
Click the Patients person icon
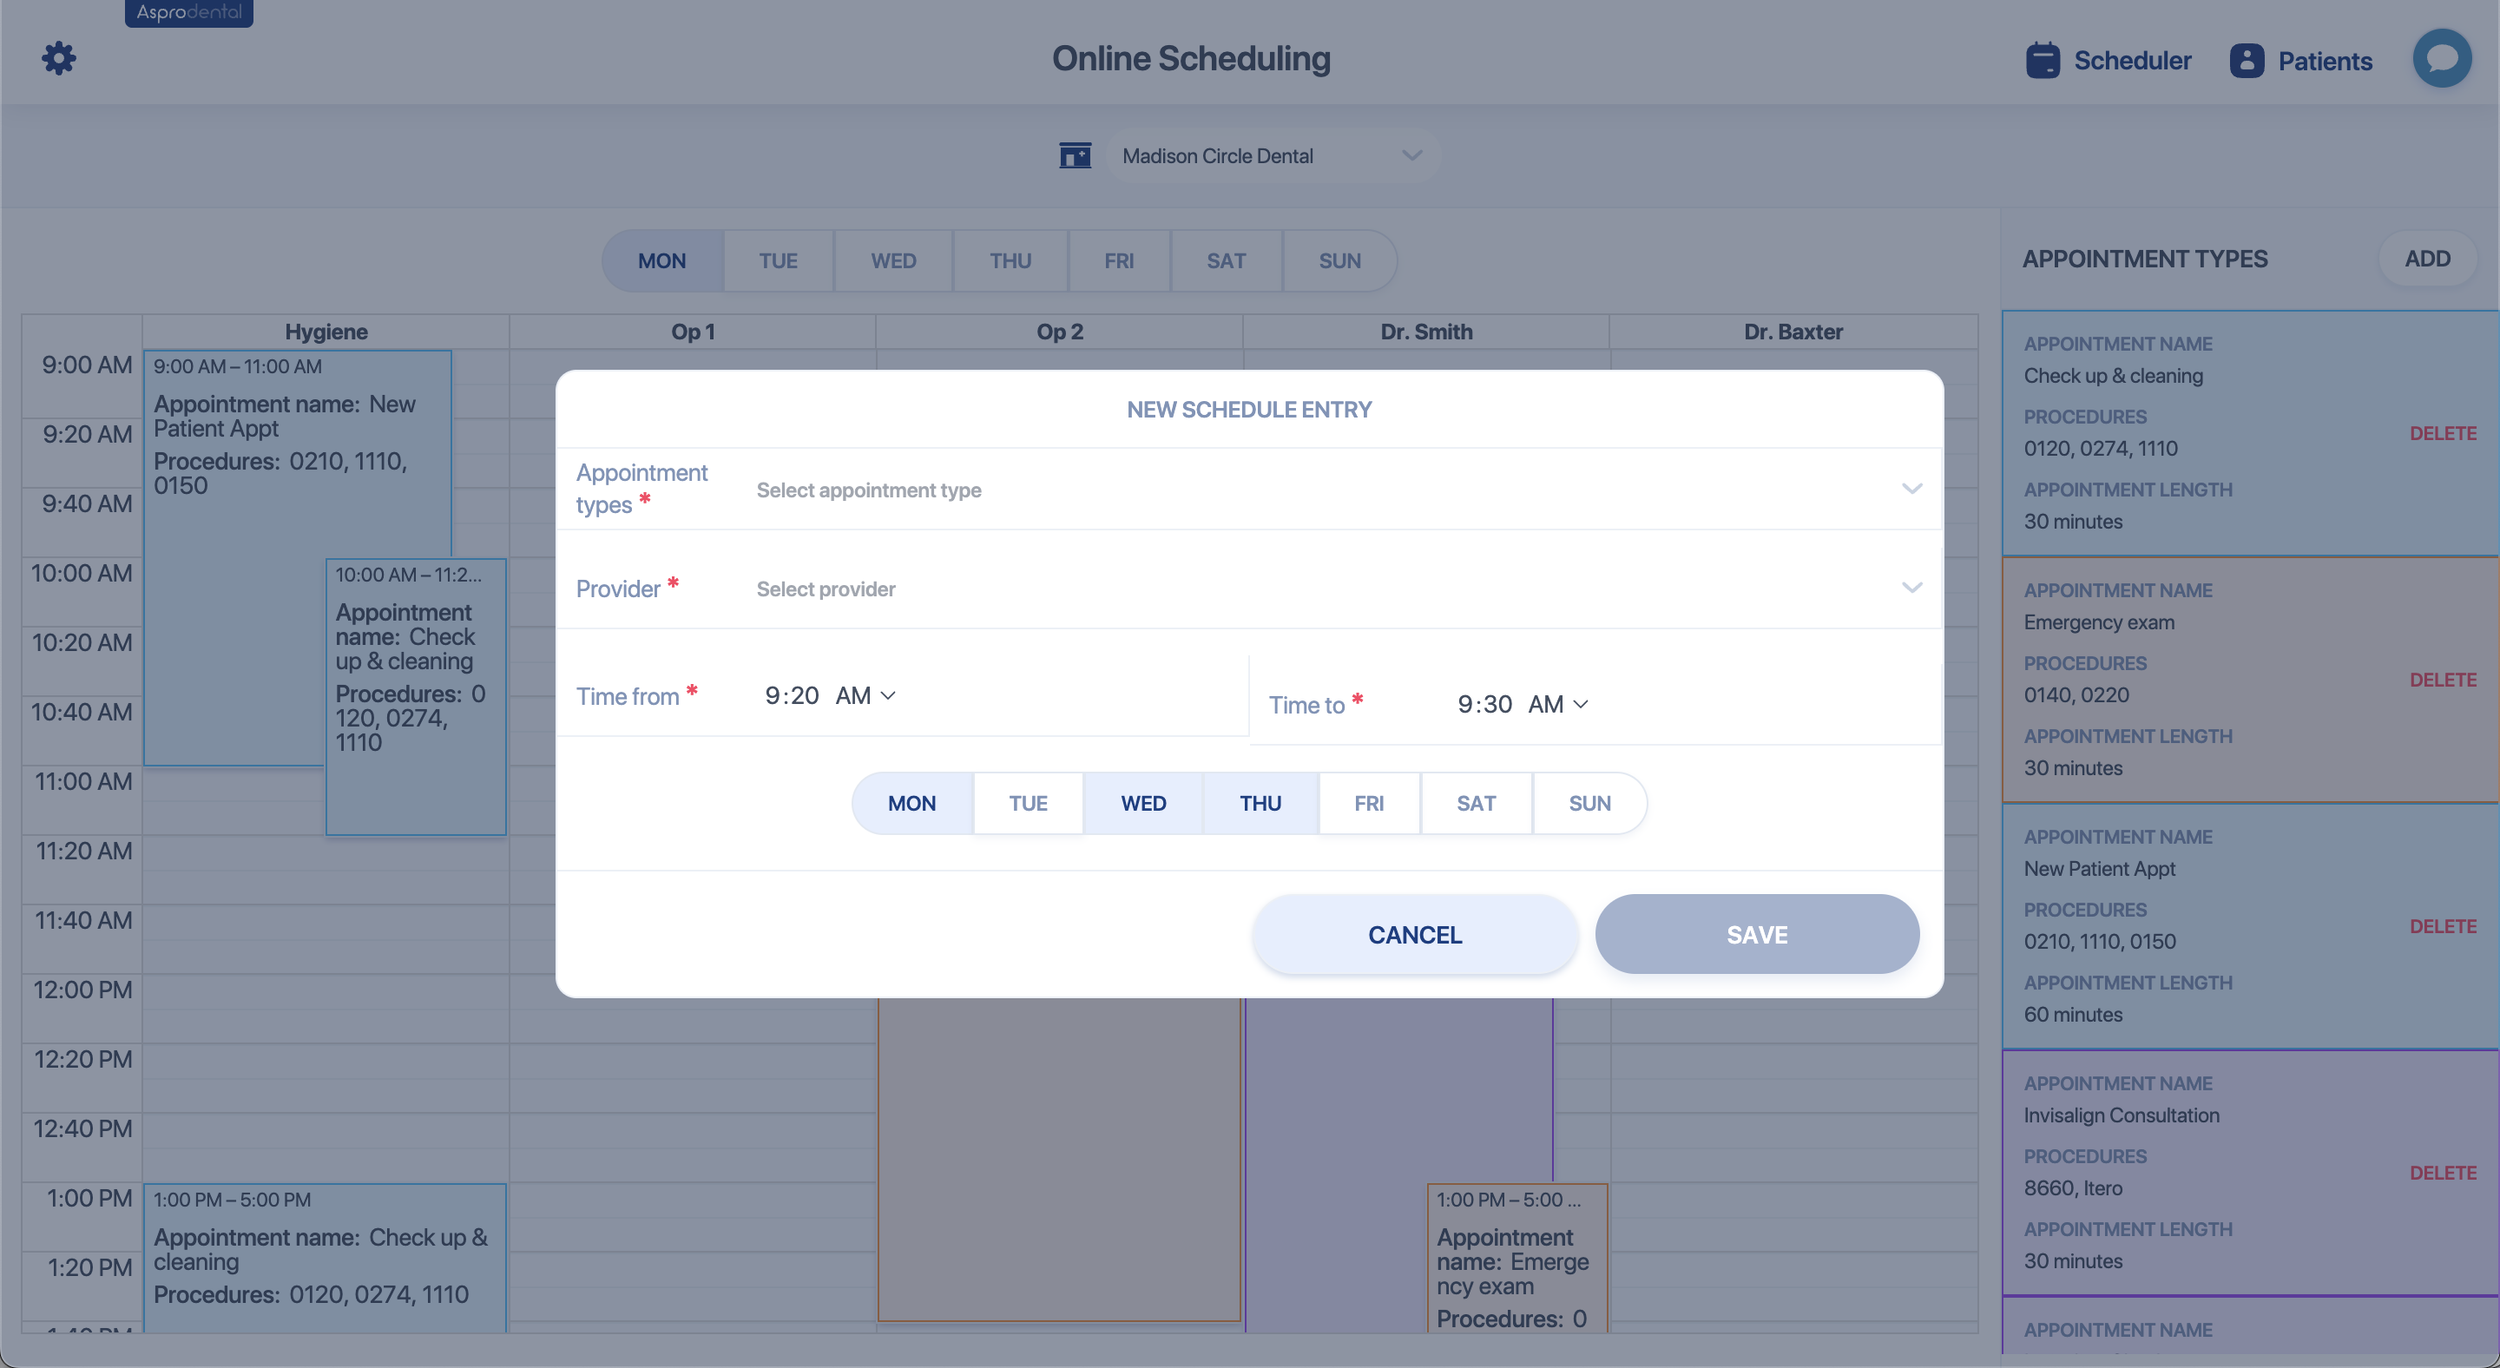pyautogui.click(x=2246, y=60)
